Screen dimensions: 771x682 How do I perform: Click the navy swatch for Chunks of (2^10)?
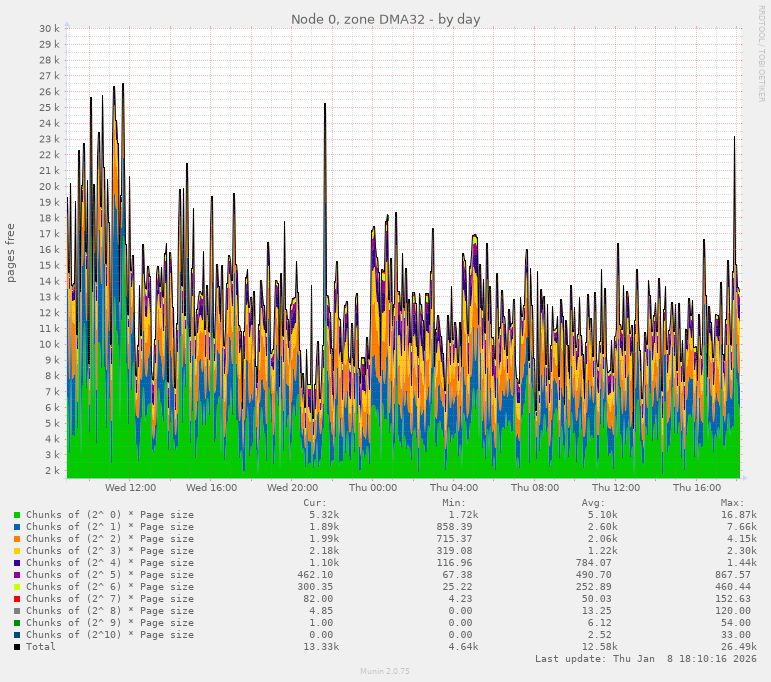pos(17,635)
